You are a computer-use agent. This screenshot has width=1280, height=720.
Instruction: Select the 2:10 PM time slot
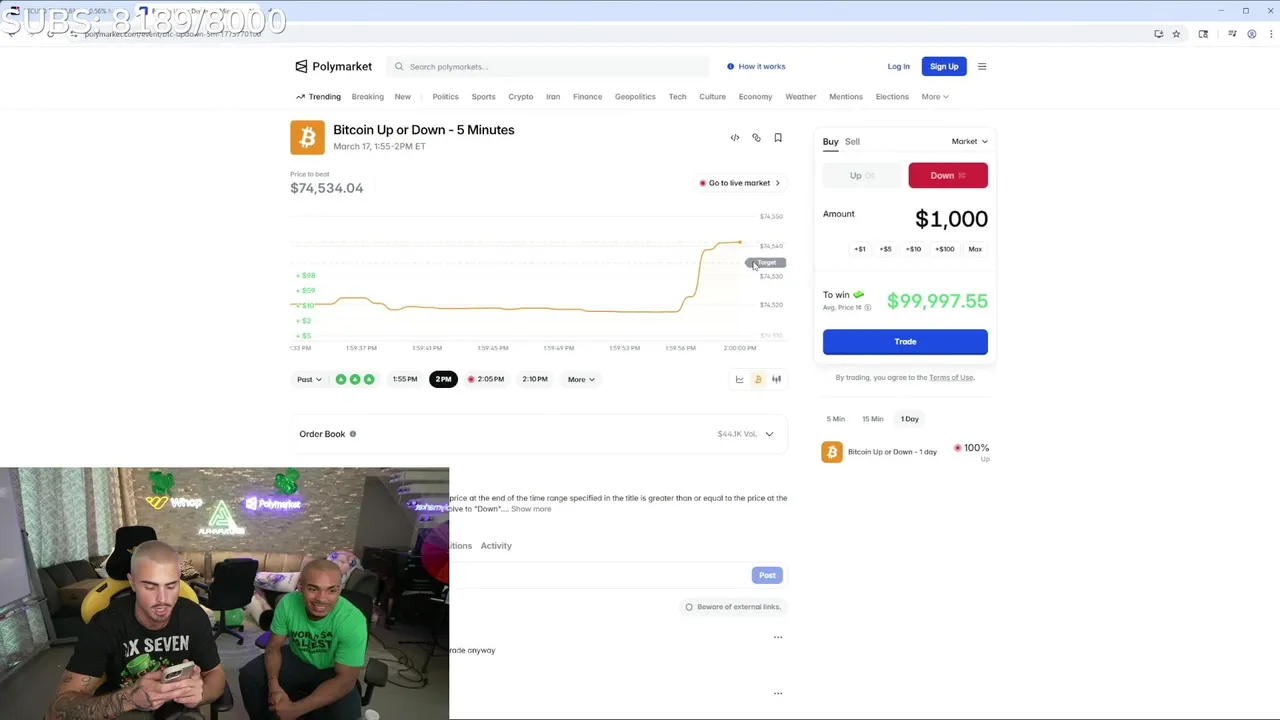535,379
